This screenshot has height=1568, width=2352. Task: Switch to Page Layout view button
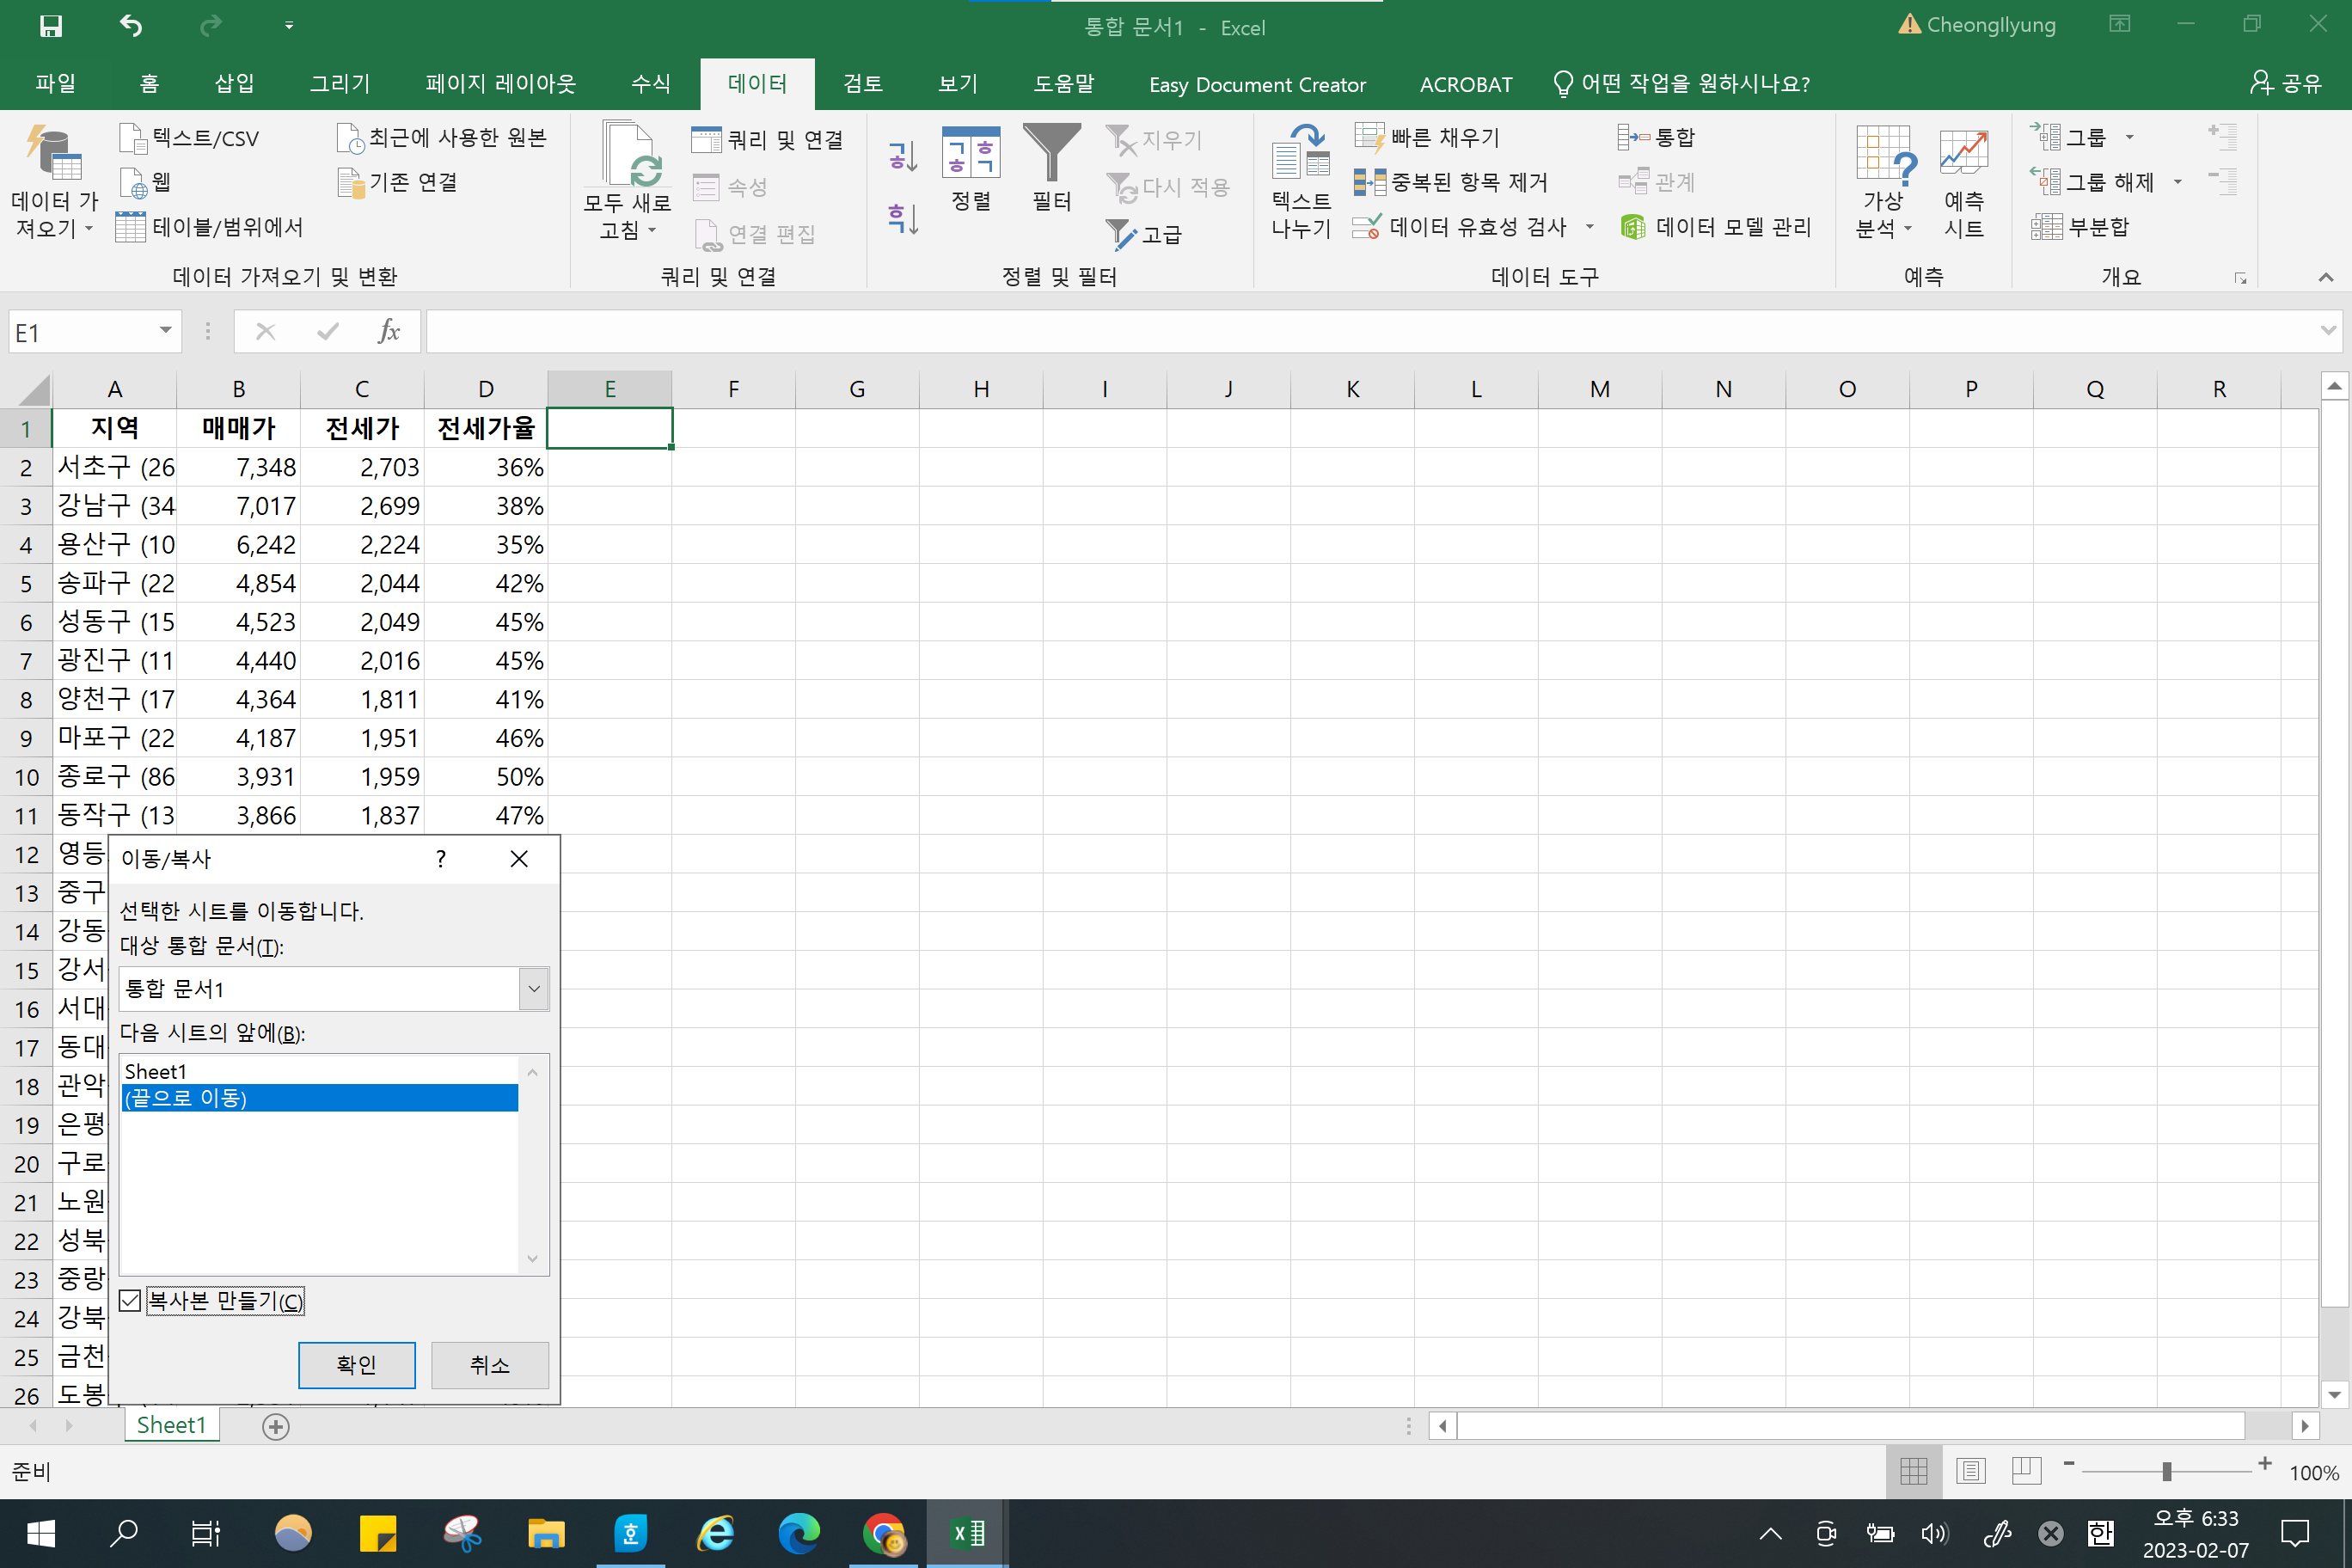(x=1970, y=1470)
